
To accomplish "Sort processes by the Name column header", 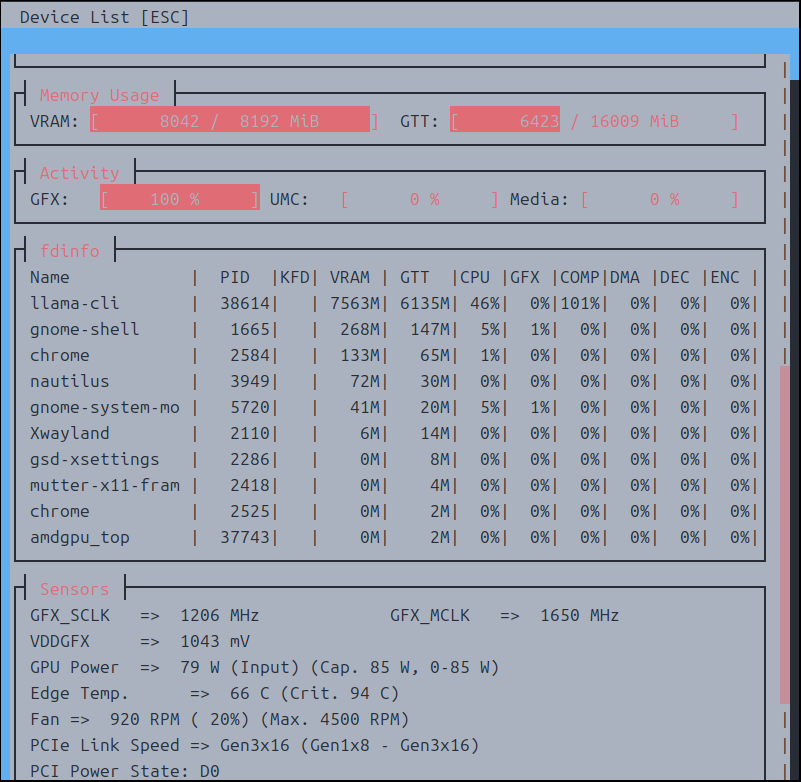I will coord(50,277).
